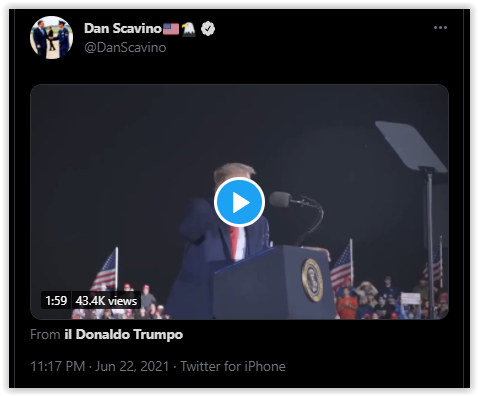
Task: Open the Dan Scavino display name
Action: (123, 29)
